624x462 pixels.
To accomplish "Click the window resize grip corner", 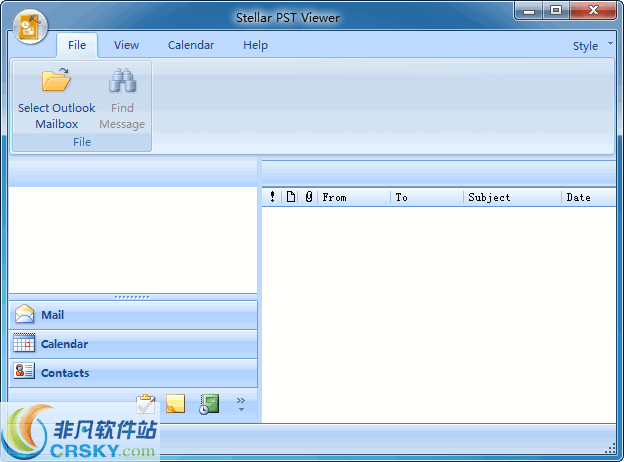I will (610, 450).
